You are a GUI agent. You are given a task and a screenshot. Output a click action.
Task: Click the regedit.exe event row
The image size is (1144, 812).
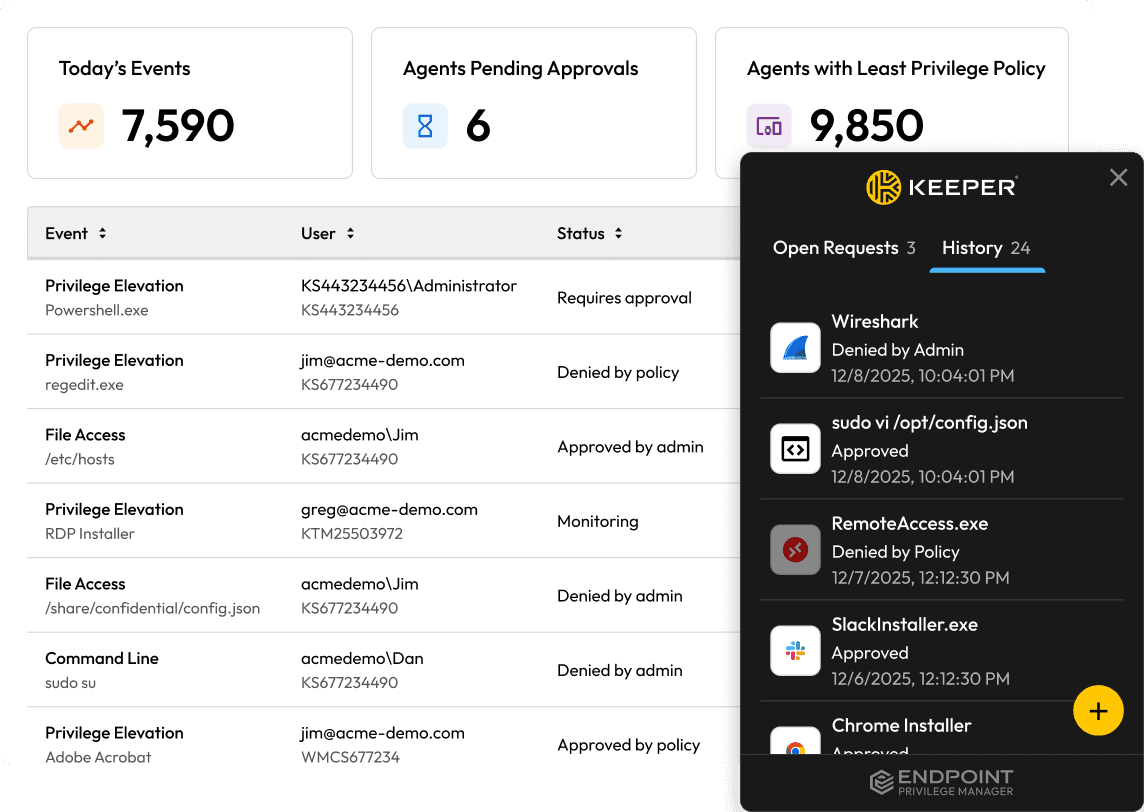pos(383,372)
